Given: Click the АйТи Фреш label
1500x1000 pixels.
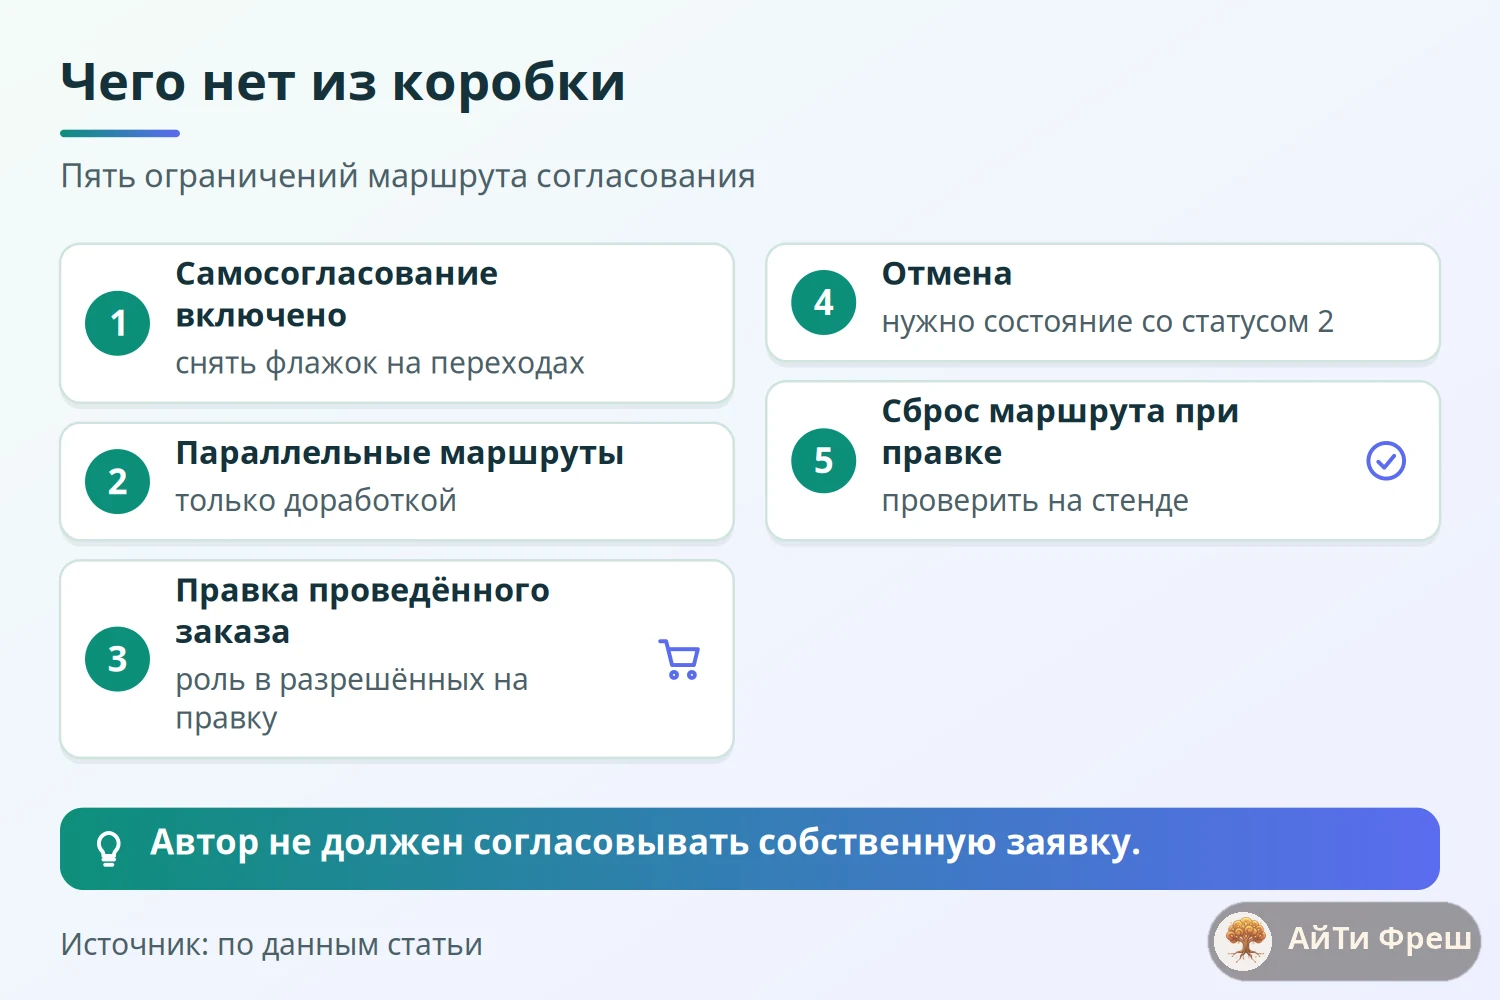Looking at the screenshot, I should (x=1379, y=938).
